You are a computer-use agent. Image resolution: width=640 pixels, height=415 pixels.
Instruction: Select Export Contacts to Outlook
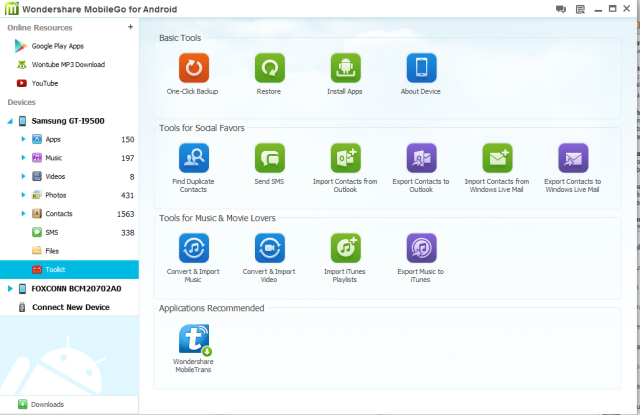click(421, 158)
